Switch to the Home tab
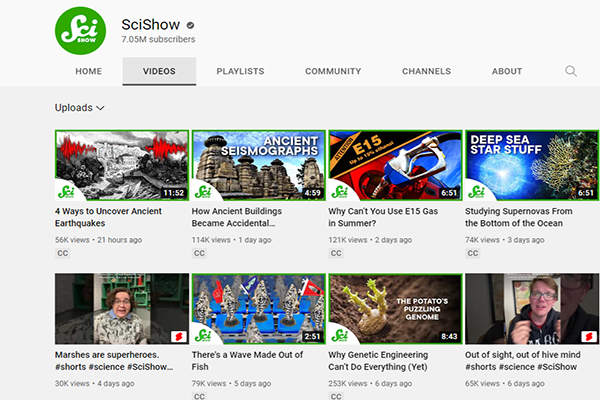Screen dimensions: 600x400 coord(89,72)
